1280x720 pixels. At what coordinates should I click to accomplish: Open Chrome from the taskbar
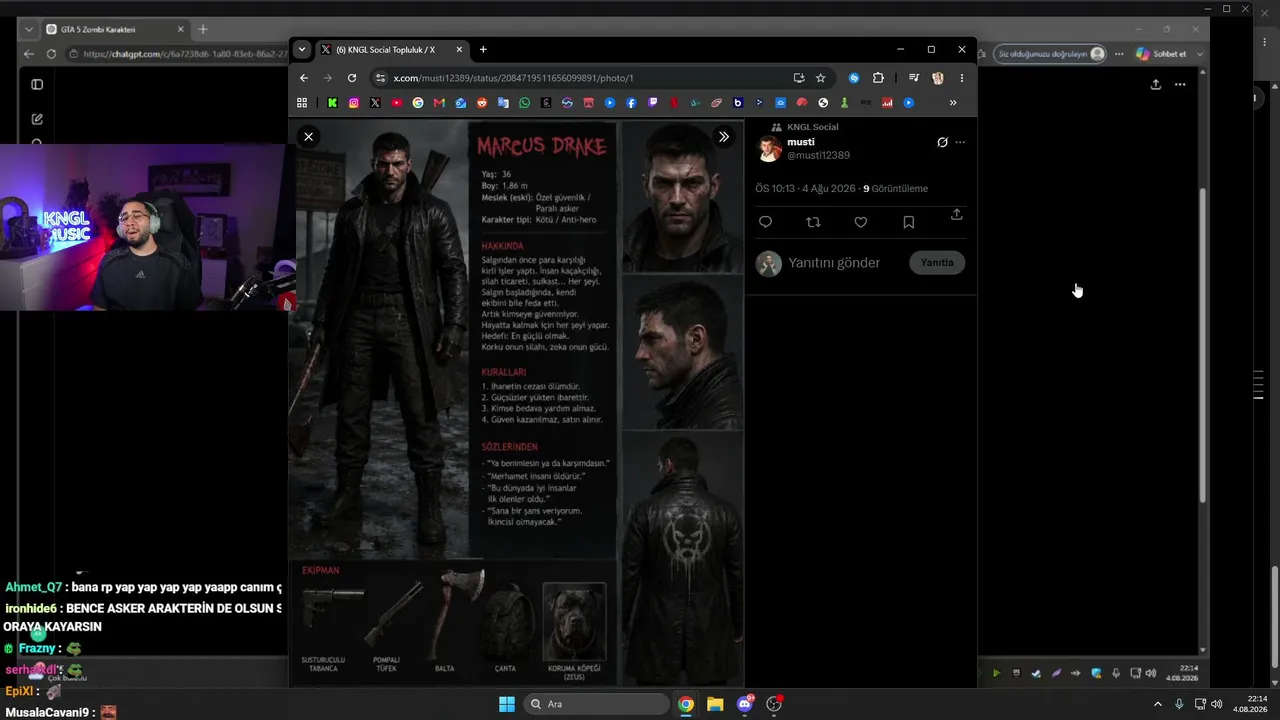click(686, 704)
